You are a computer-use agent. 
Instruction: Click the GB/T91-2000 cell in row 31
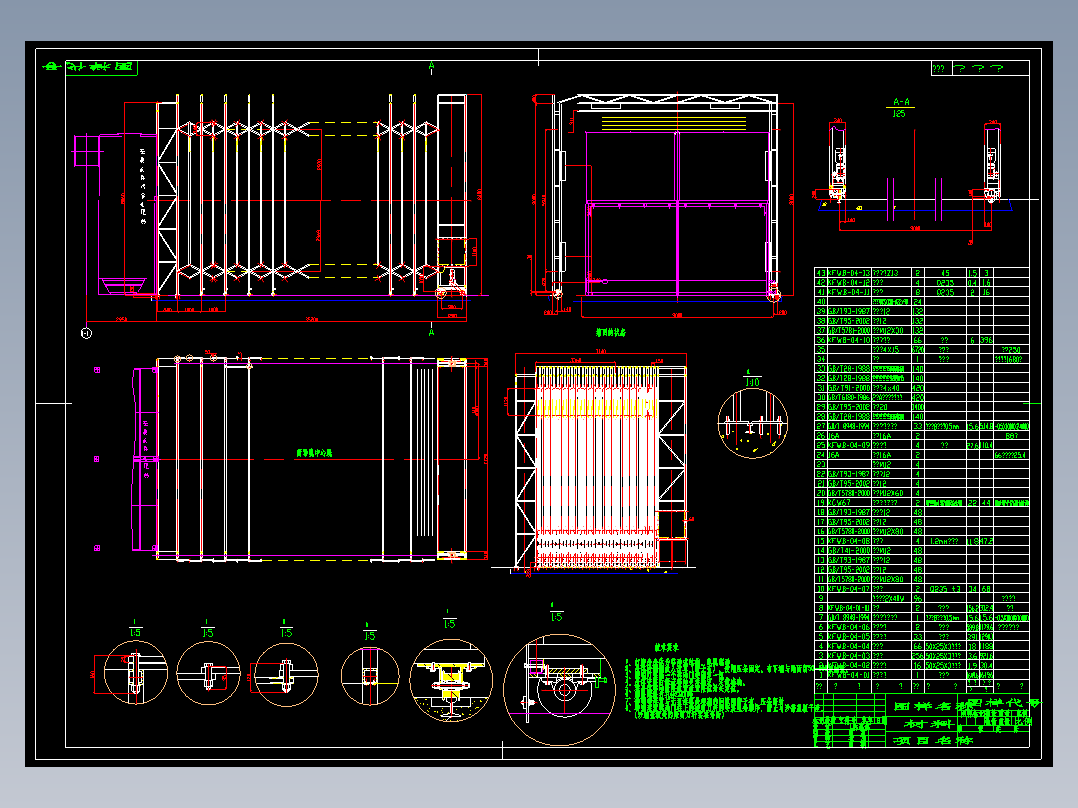[x=849, y=388]
